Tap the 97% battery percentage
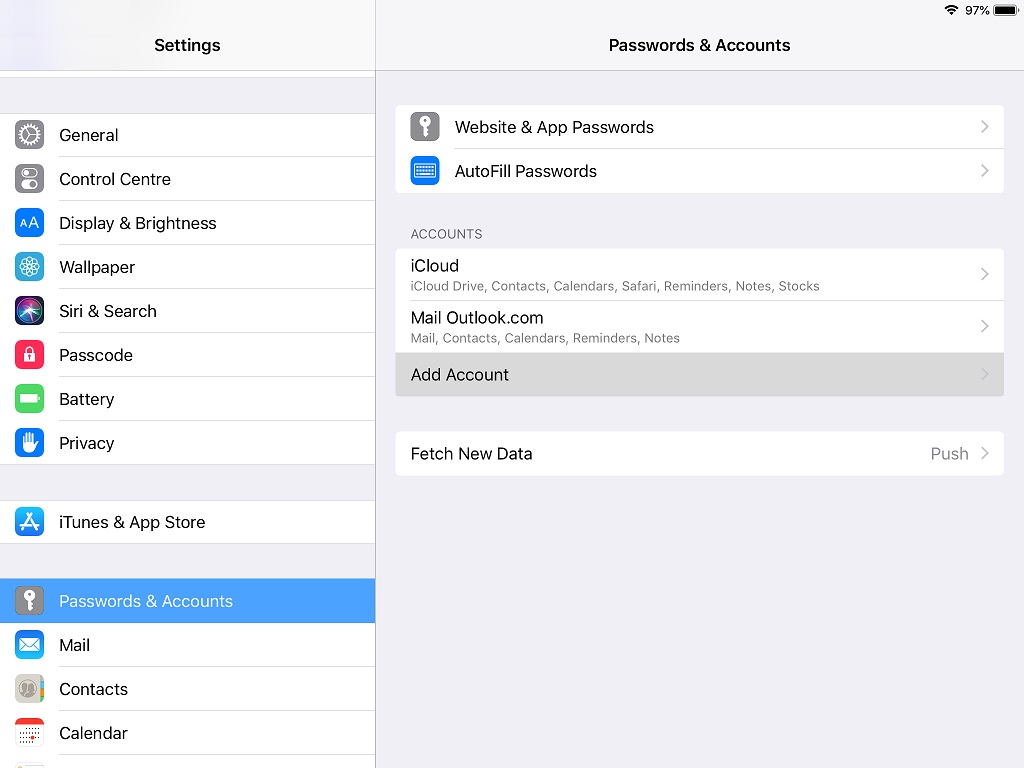Image resolution: width=1024 pixels, height=768 pixels. click(x=977, y=10)
